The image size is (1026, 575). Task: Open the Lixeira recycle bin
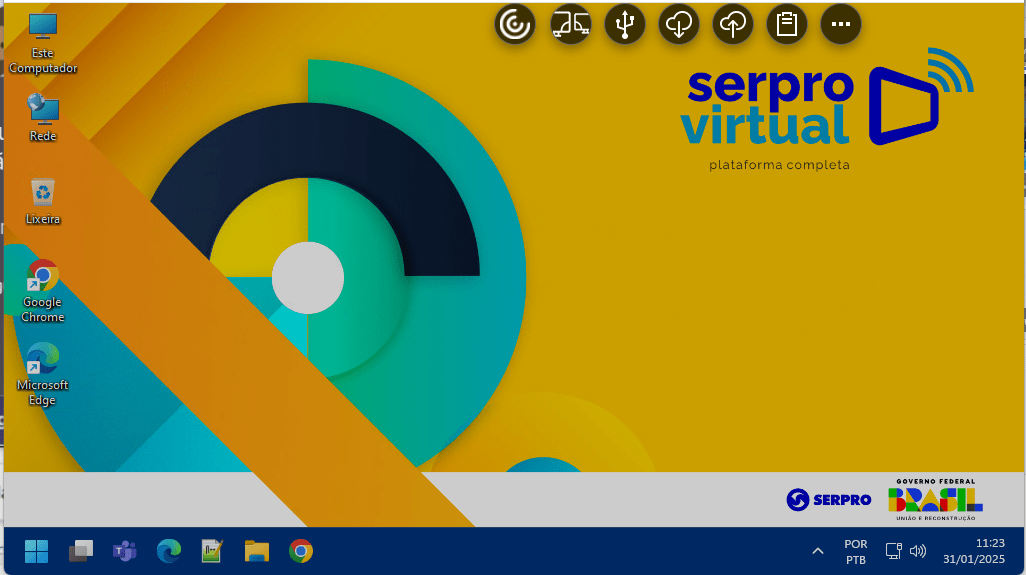coord(43,201)
